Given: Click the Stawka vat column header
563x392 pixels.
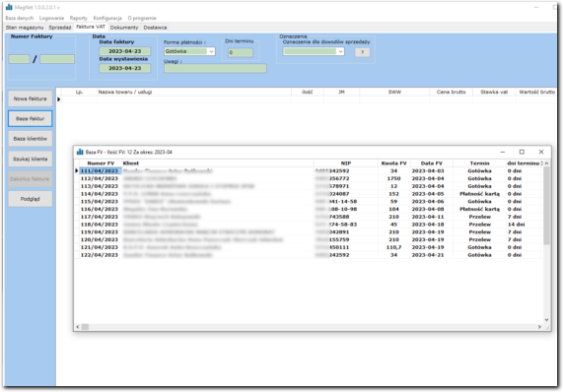Looking at the screenshot, I should (494, 92).
